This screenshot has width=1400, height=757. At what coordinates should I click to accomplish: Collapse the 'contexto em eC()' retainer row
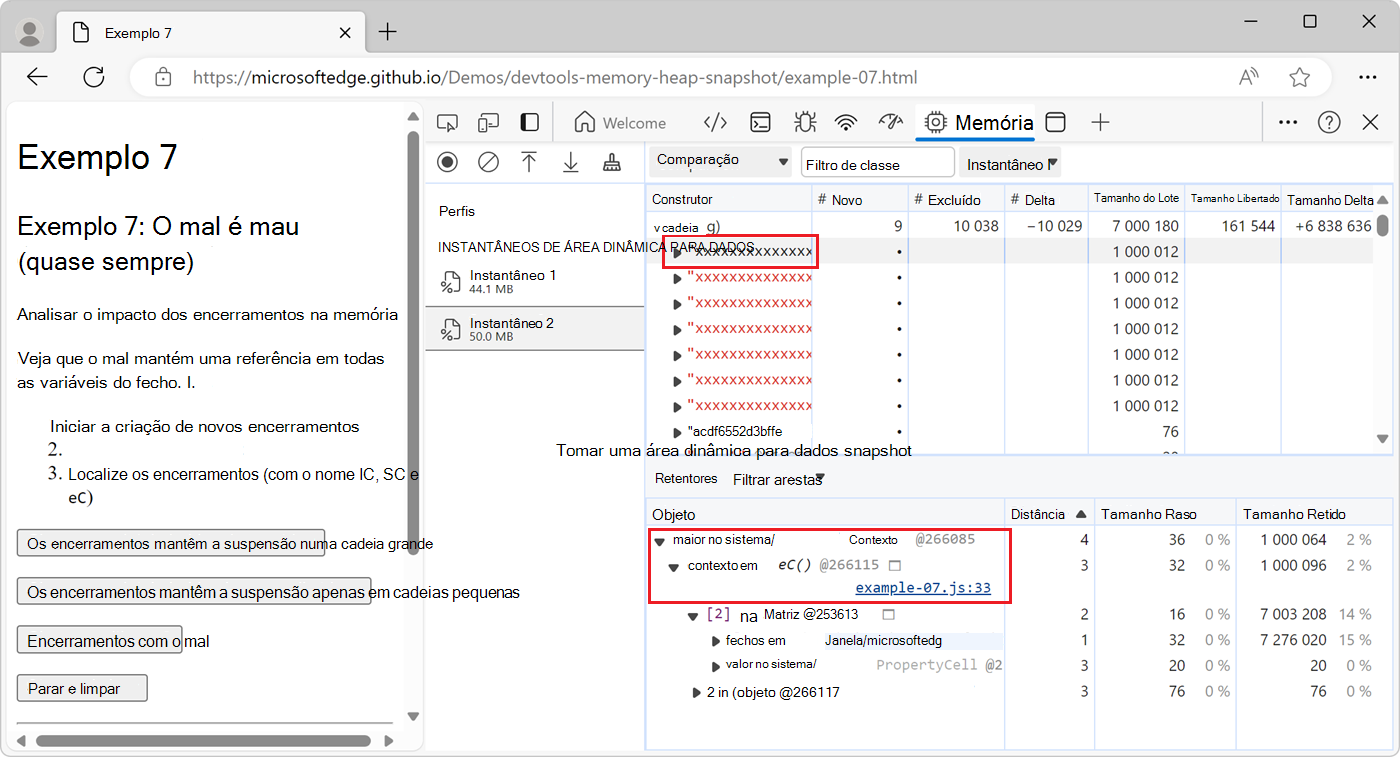pos(674,566)
